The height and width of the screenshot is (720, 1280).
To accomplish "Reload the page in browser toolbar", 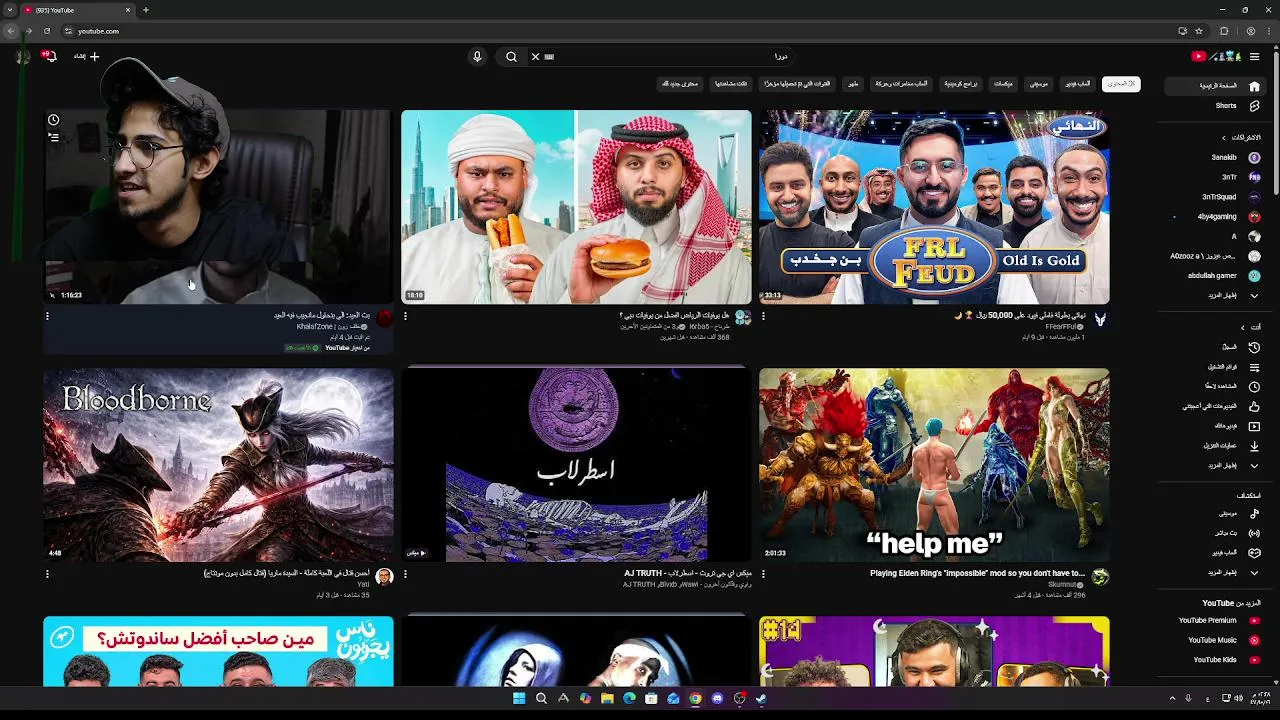I will click(x=46, y=31).
